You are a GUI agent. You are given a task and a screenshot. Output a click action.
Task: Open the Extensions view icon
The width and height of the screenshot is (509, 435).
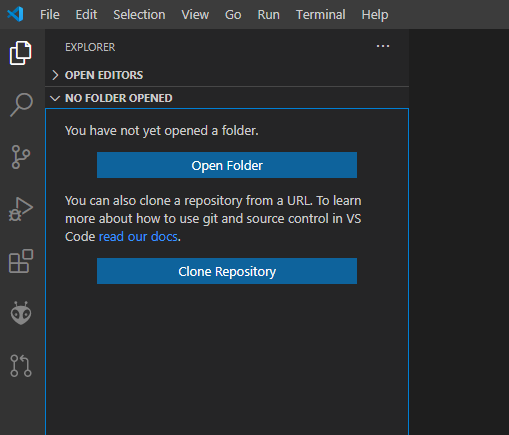pyautogui.click(x=21, y=261)
